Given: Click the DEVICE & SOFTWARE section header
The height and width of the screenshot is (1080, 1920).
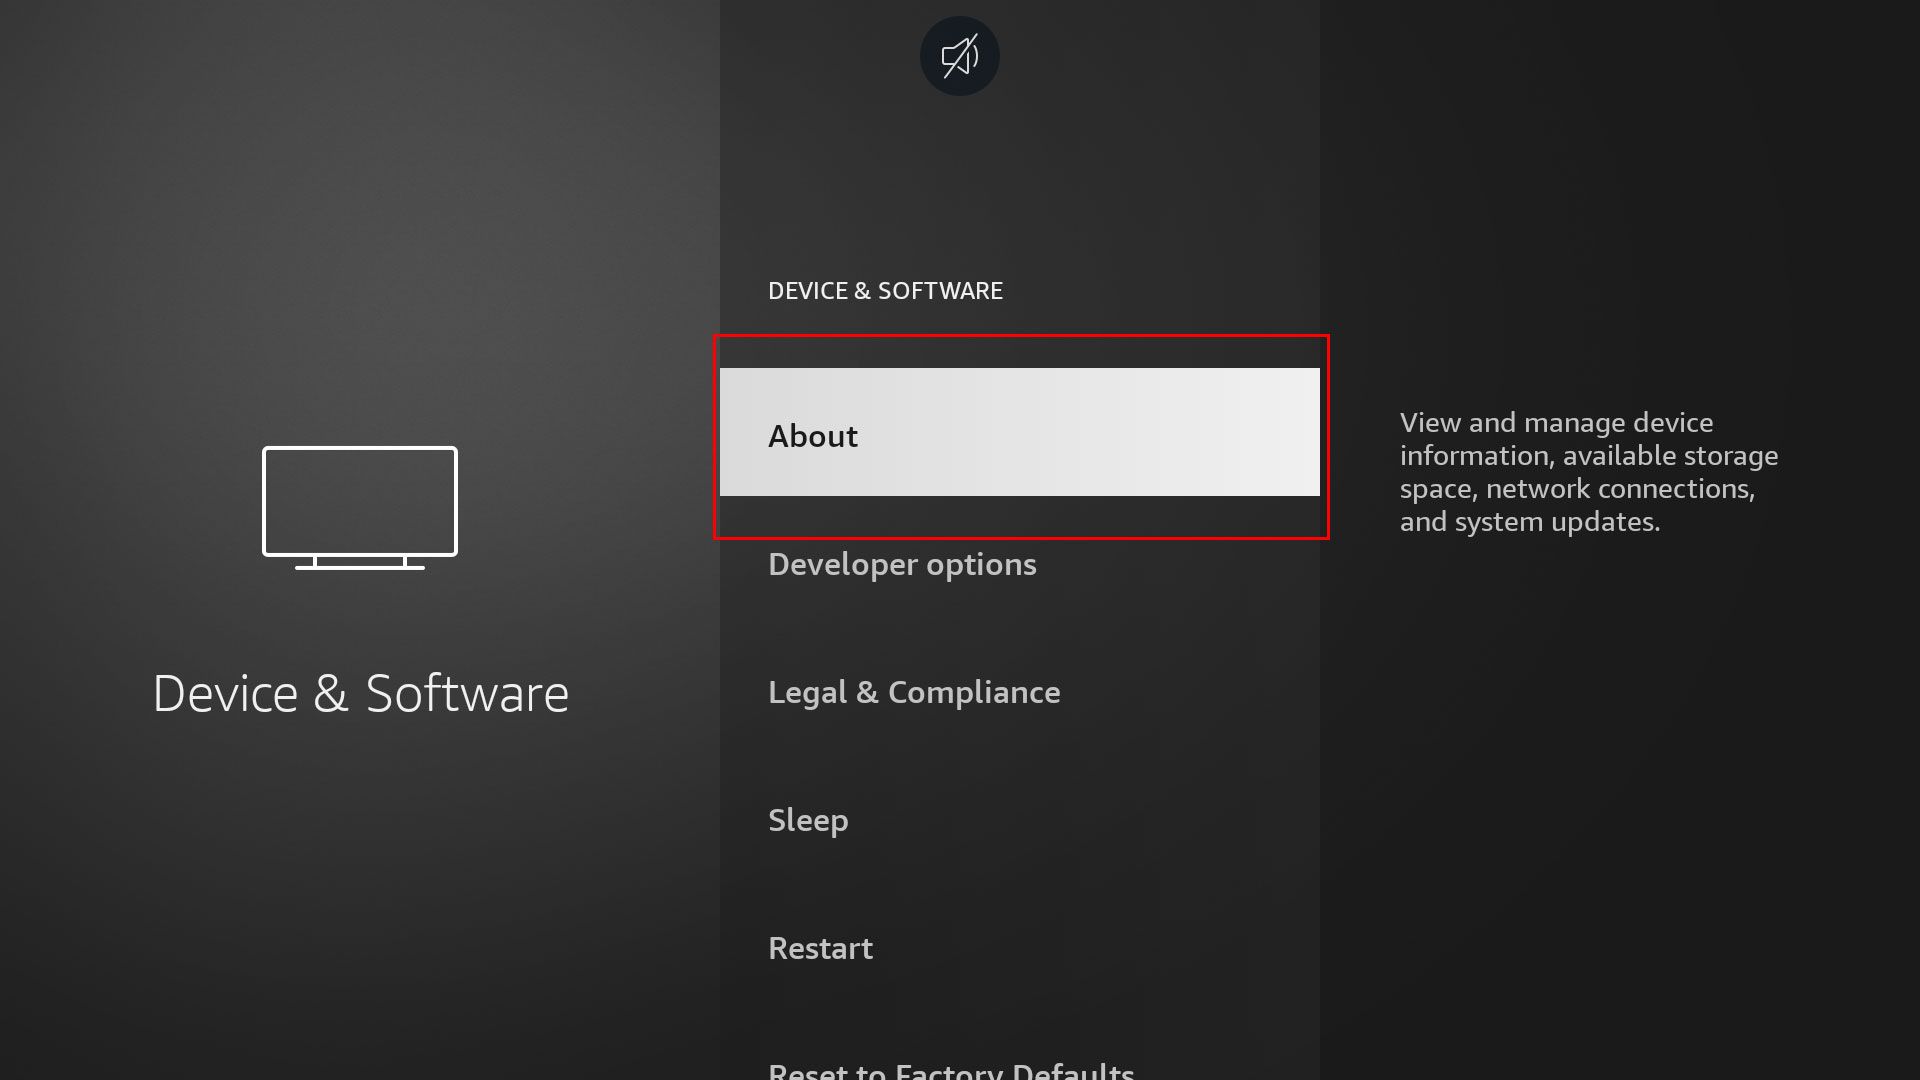Looking at the screenshot, I should pyautogui.click(x=885, y=290).
